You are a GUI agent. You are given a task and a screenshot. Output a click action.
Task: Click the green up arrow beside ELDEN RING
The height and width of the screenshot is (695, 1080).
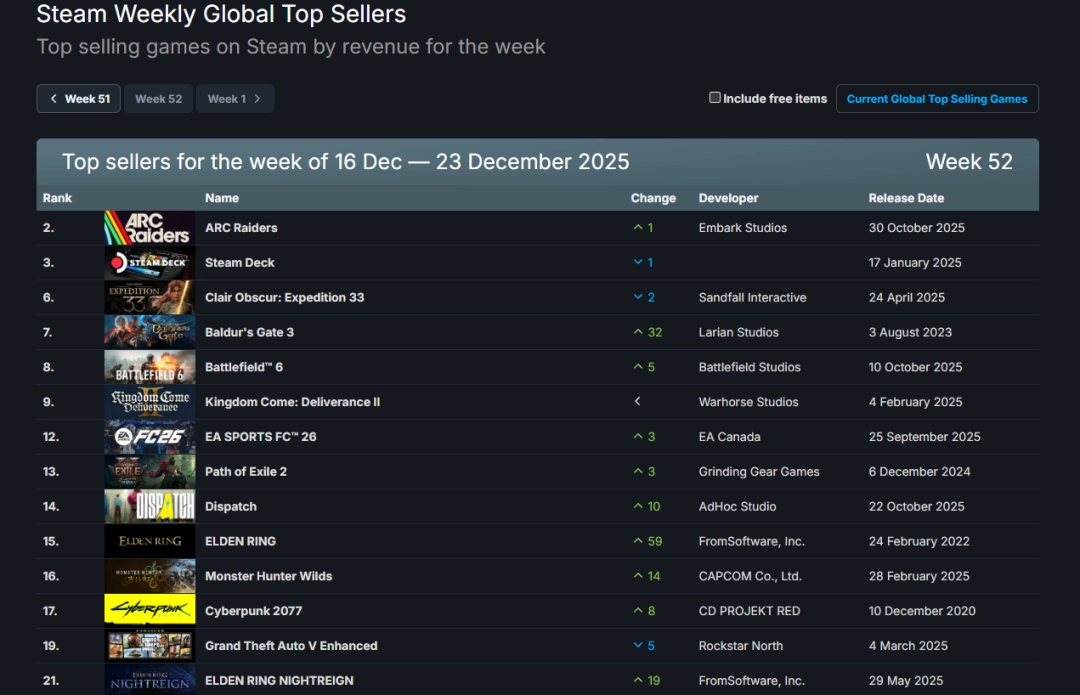[x=639, y=541]
